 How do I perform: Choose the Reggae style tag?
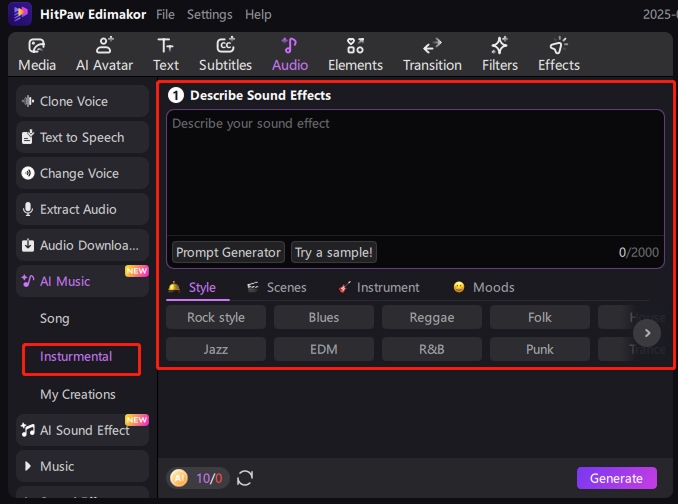pos(432,317)
